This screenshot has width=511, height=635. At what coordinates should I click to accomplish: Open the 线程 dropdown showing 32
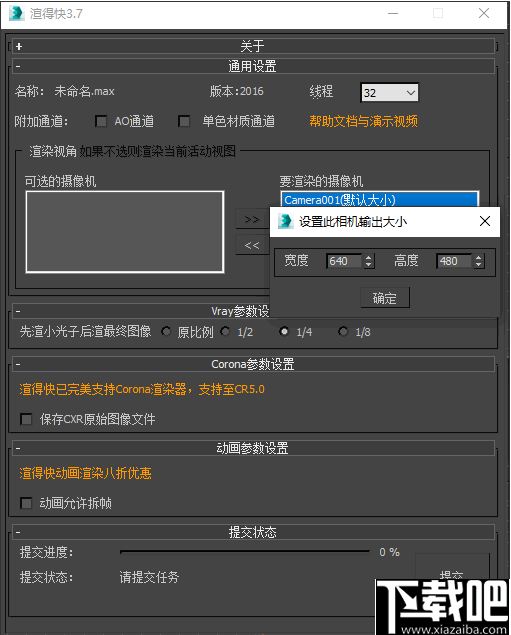click(x=389, y=93)
